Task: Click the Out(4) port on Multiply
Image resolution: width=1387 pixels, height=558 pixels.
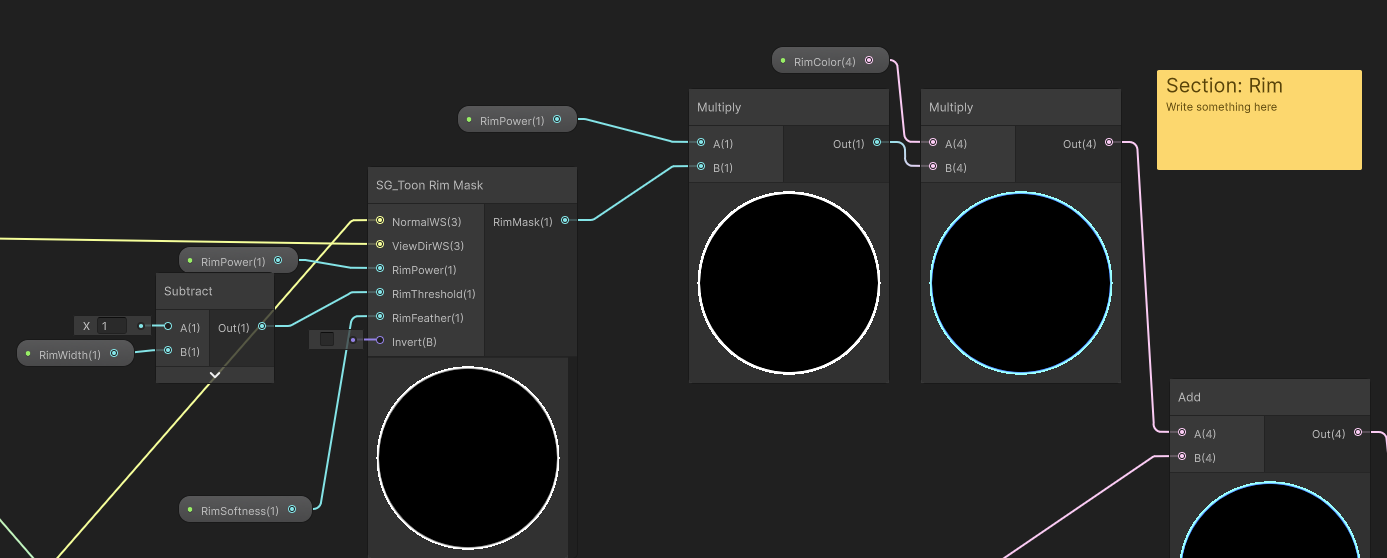Action: click(1108, 143)
